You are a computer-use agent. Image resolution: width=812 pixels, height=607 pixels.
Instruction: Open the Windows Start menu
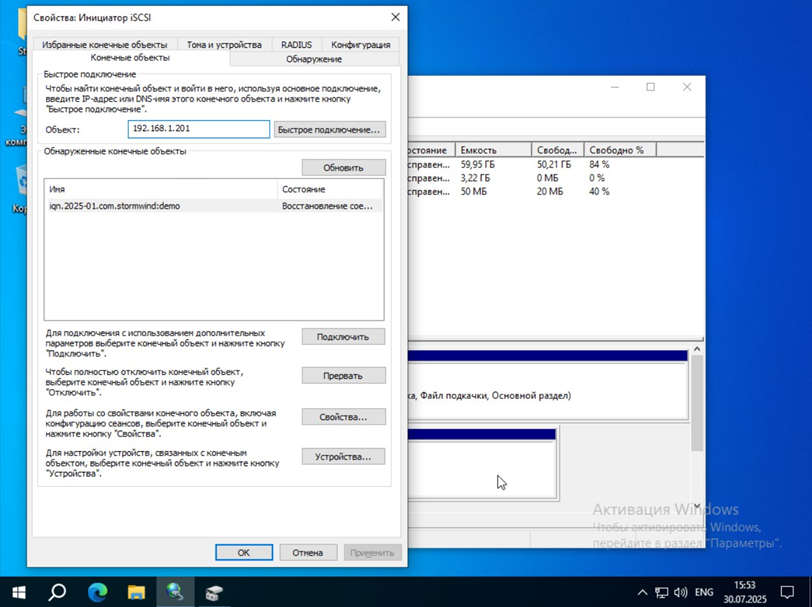(x=19, y=591)
